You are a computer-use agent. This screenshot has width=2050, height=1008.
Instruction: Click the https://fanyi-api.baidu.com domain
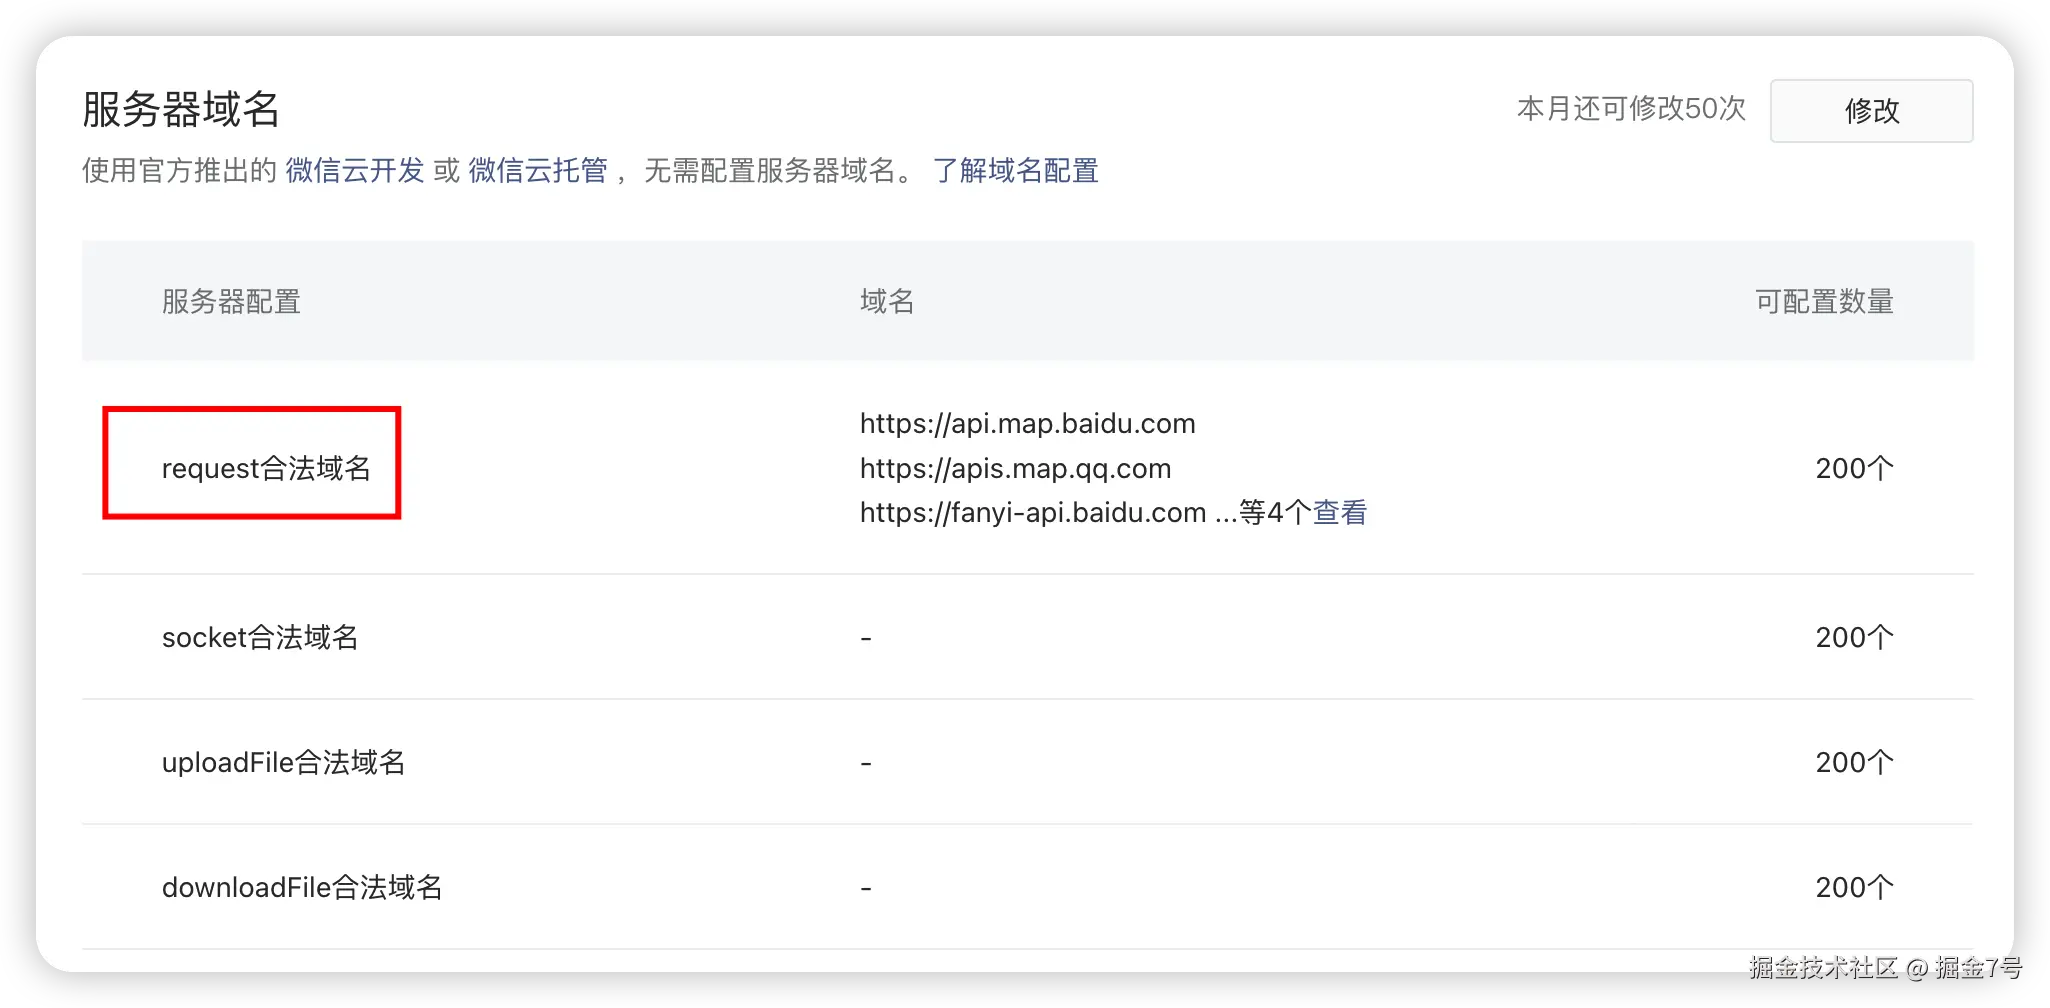pyautogui.click(x=1033, y=513)
